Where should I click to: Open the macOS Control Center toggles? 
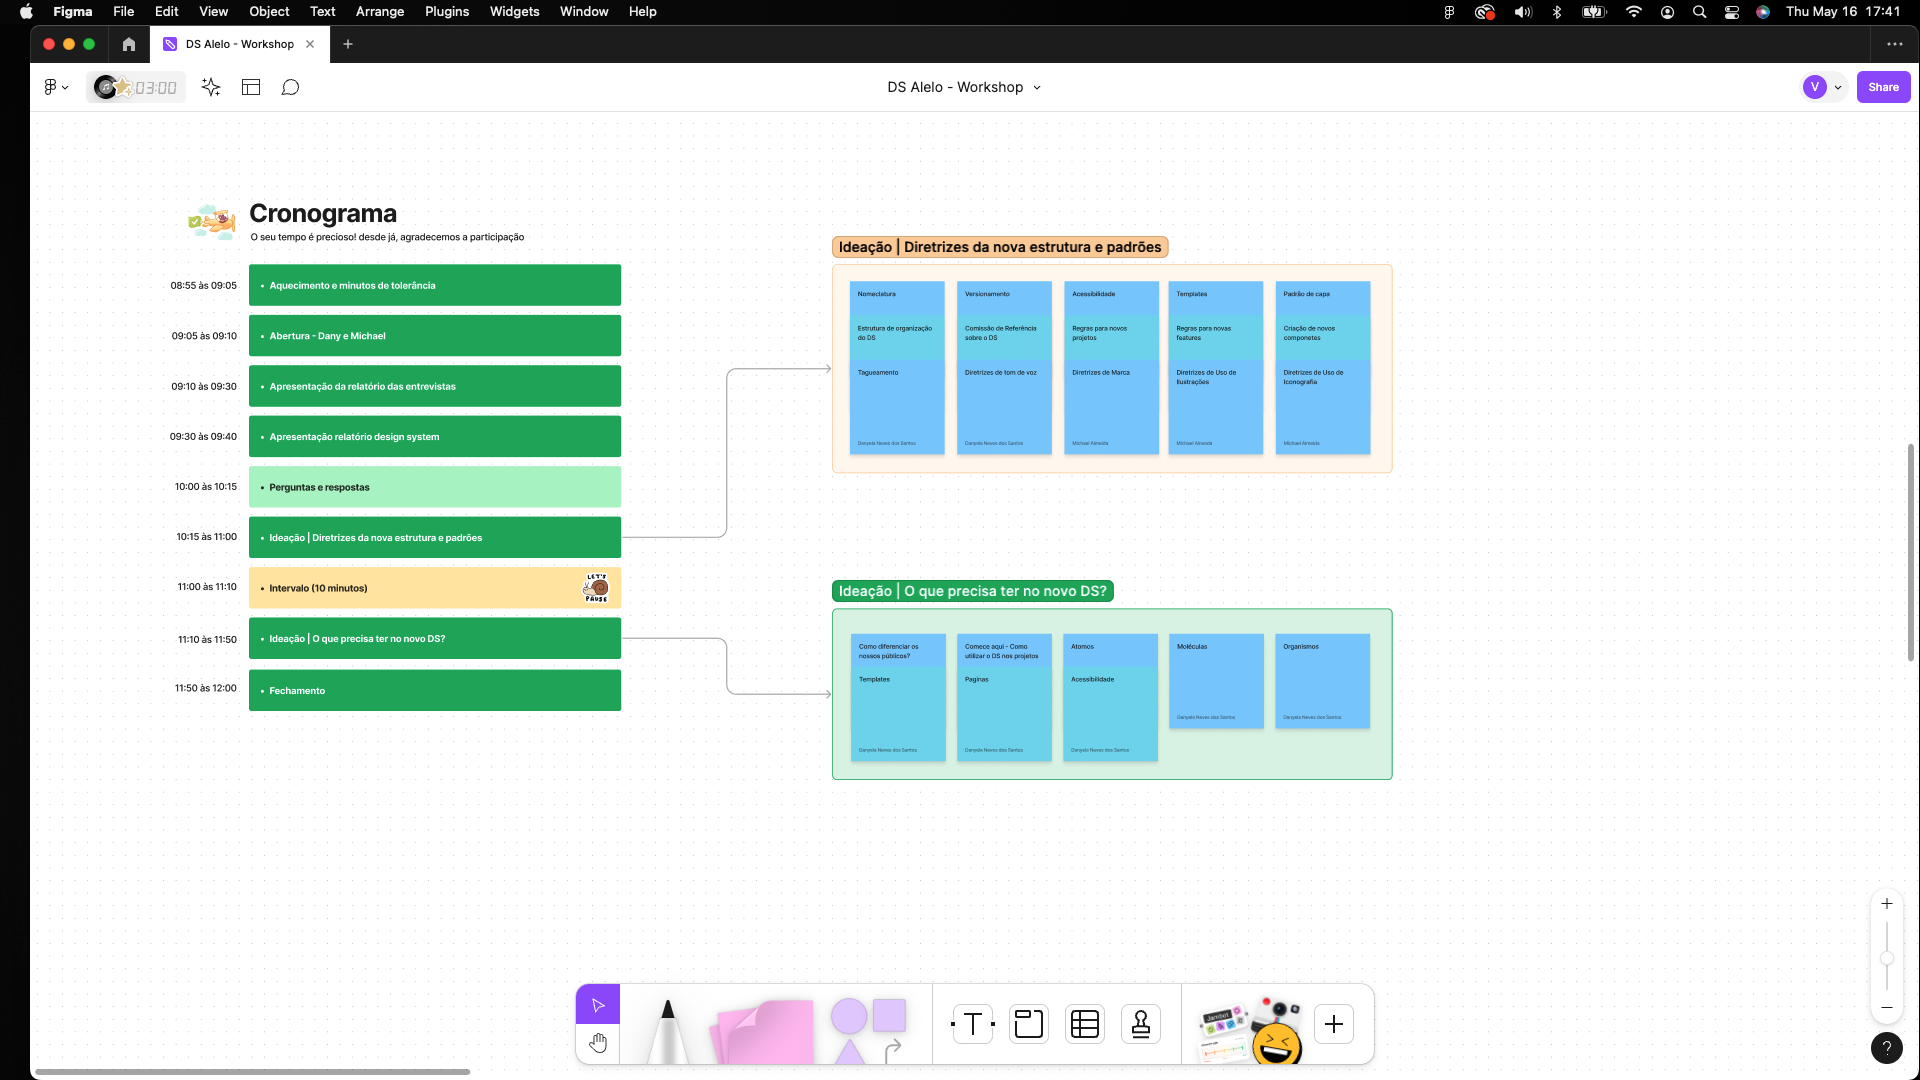(1731, 12)
